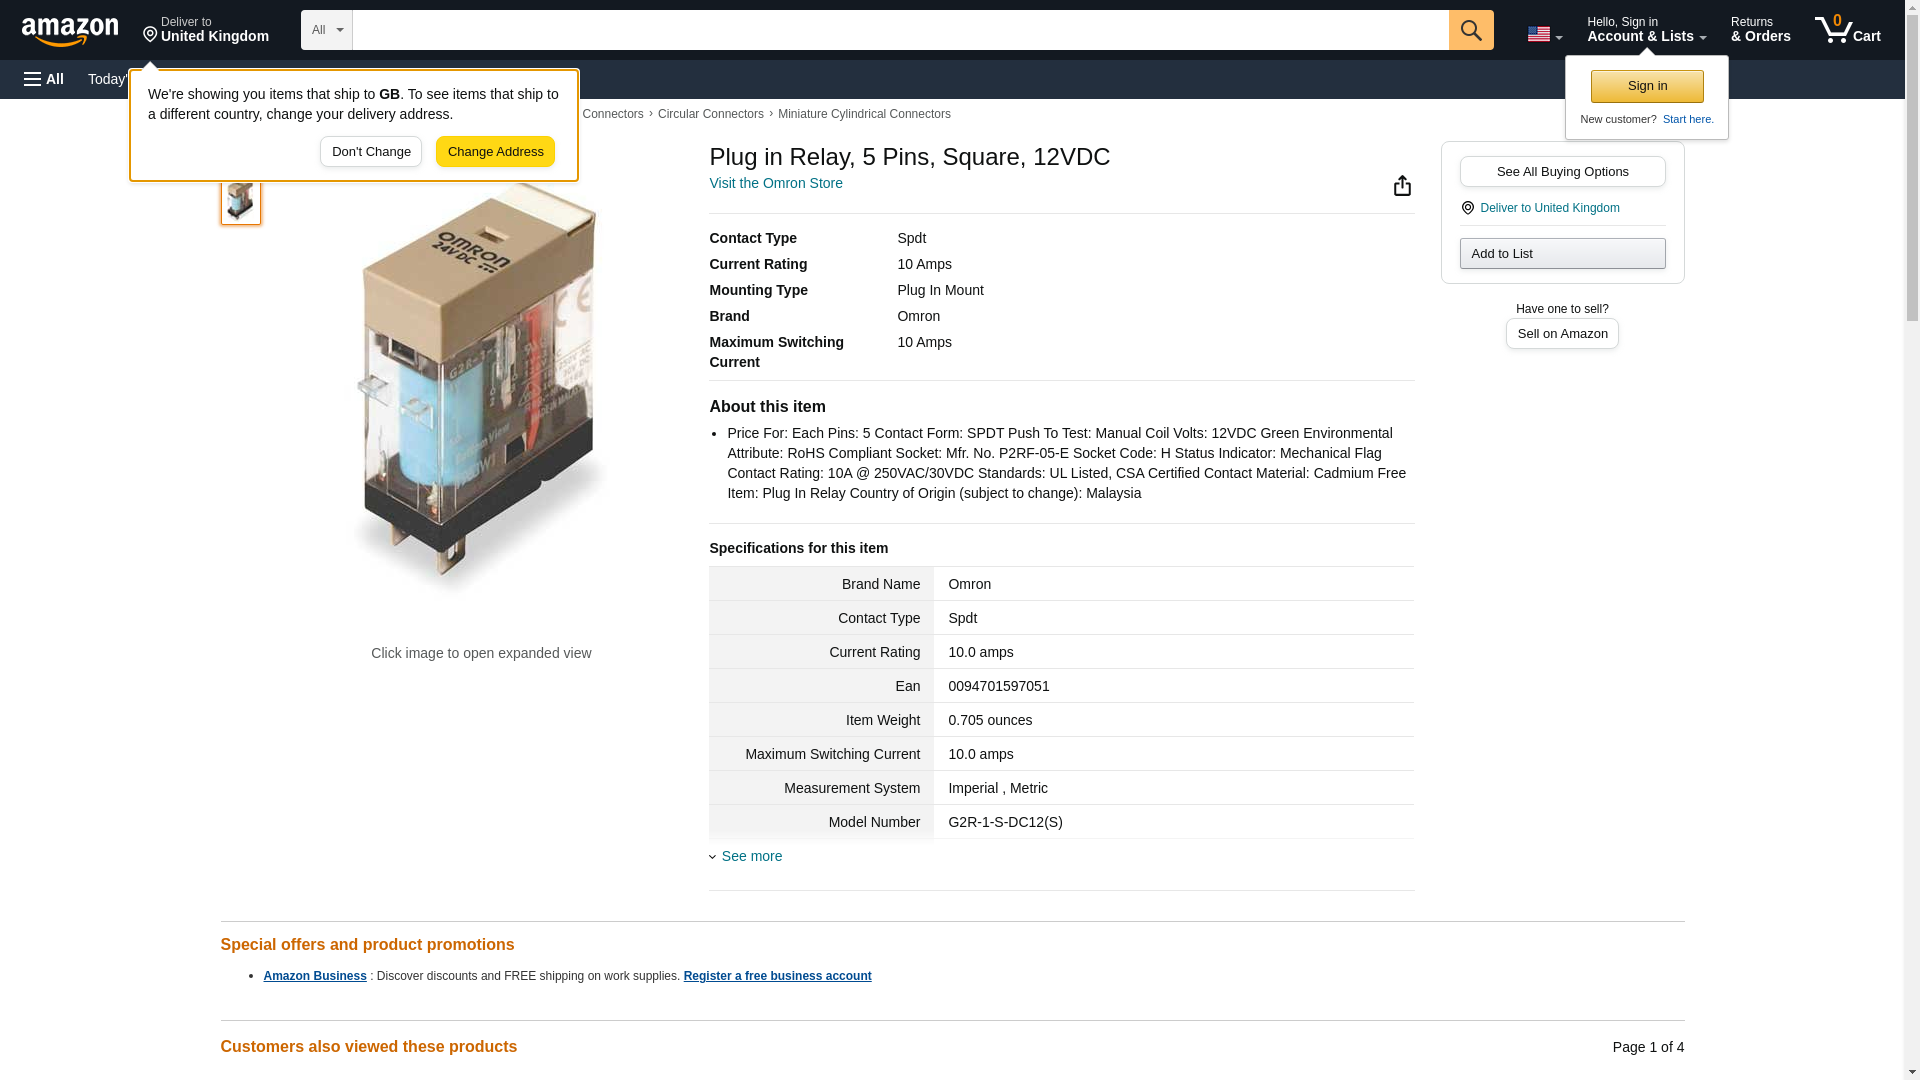Viewport: 1920px width, 1080px height.
Task: Open the cart icon
Action: pos(1846,30)
